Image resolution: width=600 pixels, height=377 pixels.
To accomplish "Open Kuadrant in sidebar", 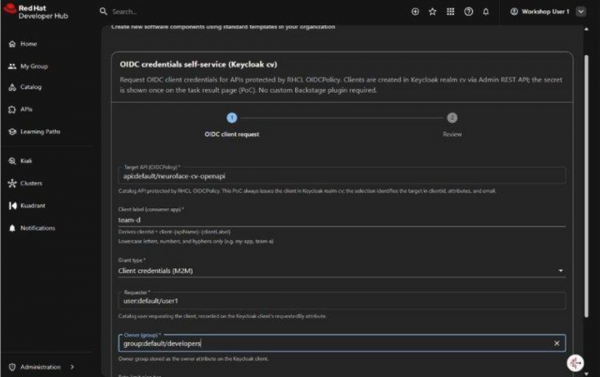I will pos(33,206).
